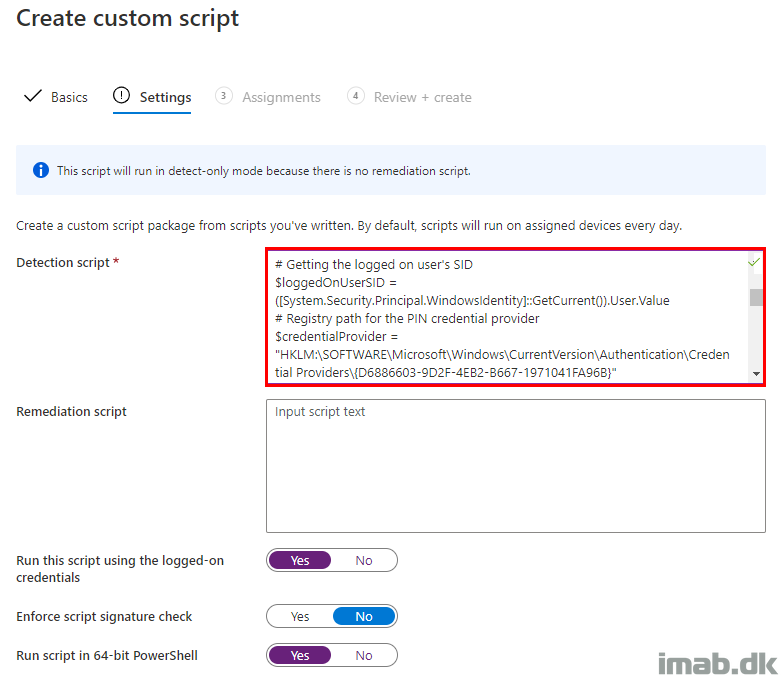Set Run script in 64-bit PowerShell to No
Viewport: 781px width, 676px height.
[364, 656]
